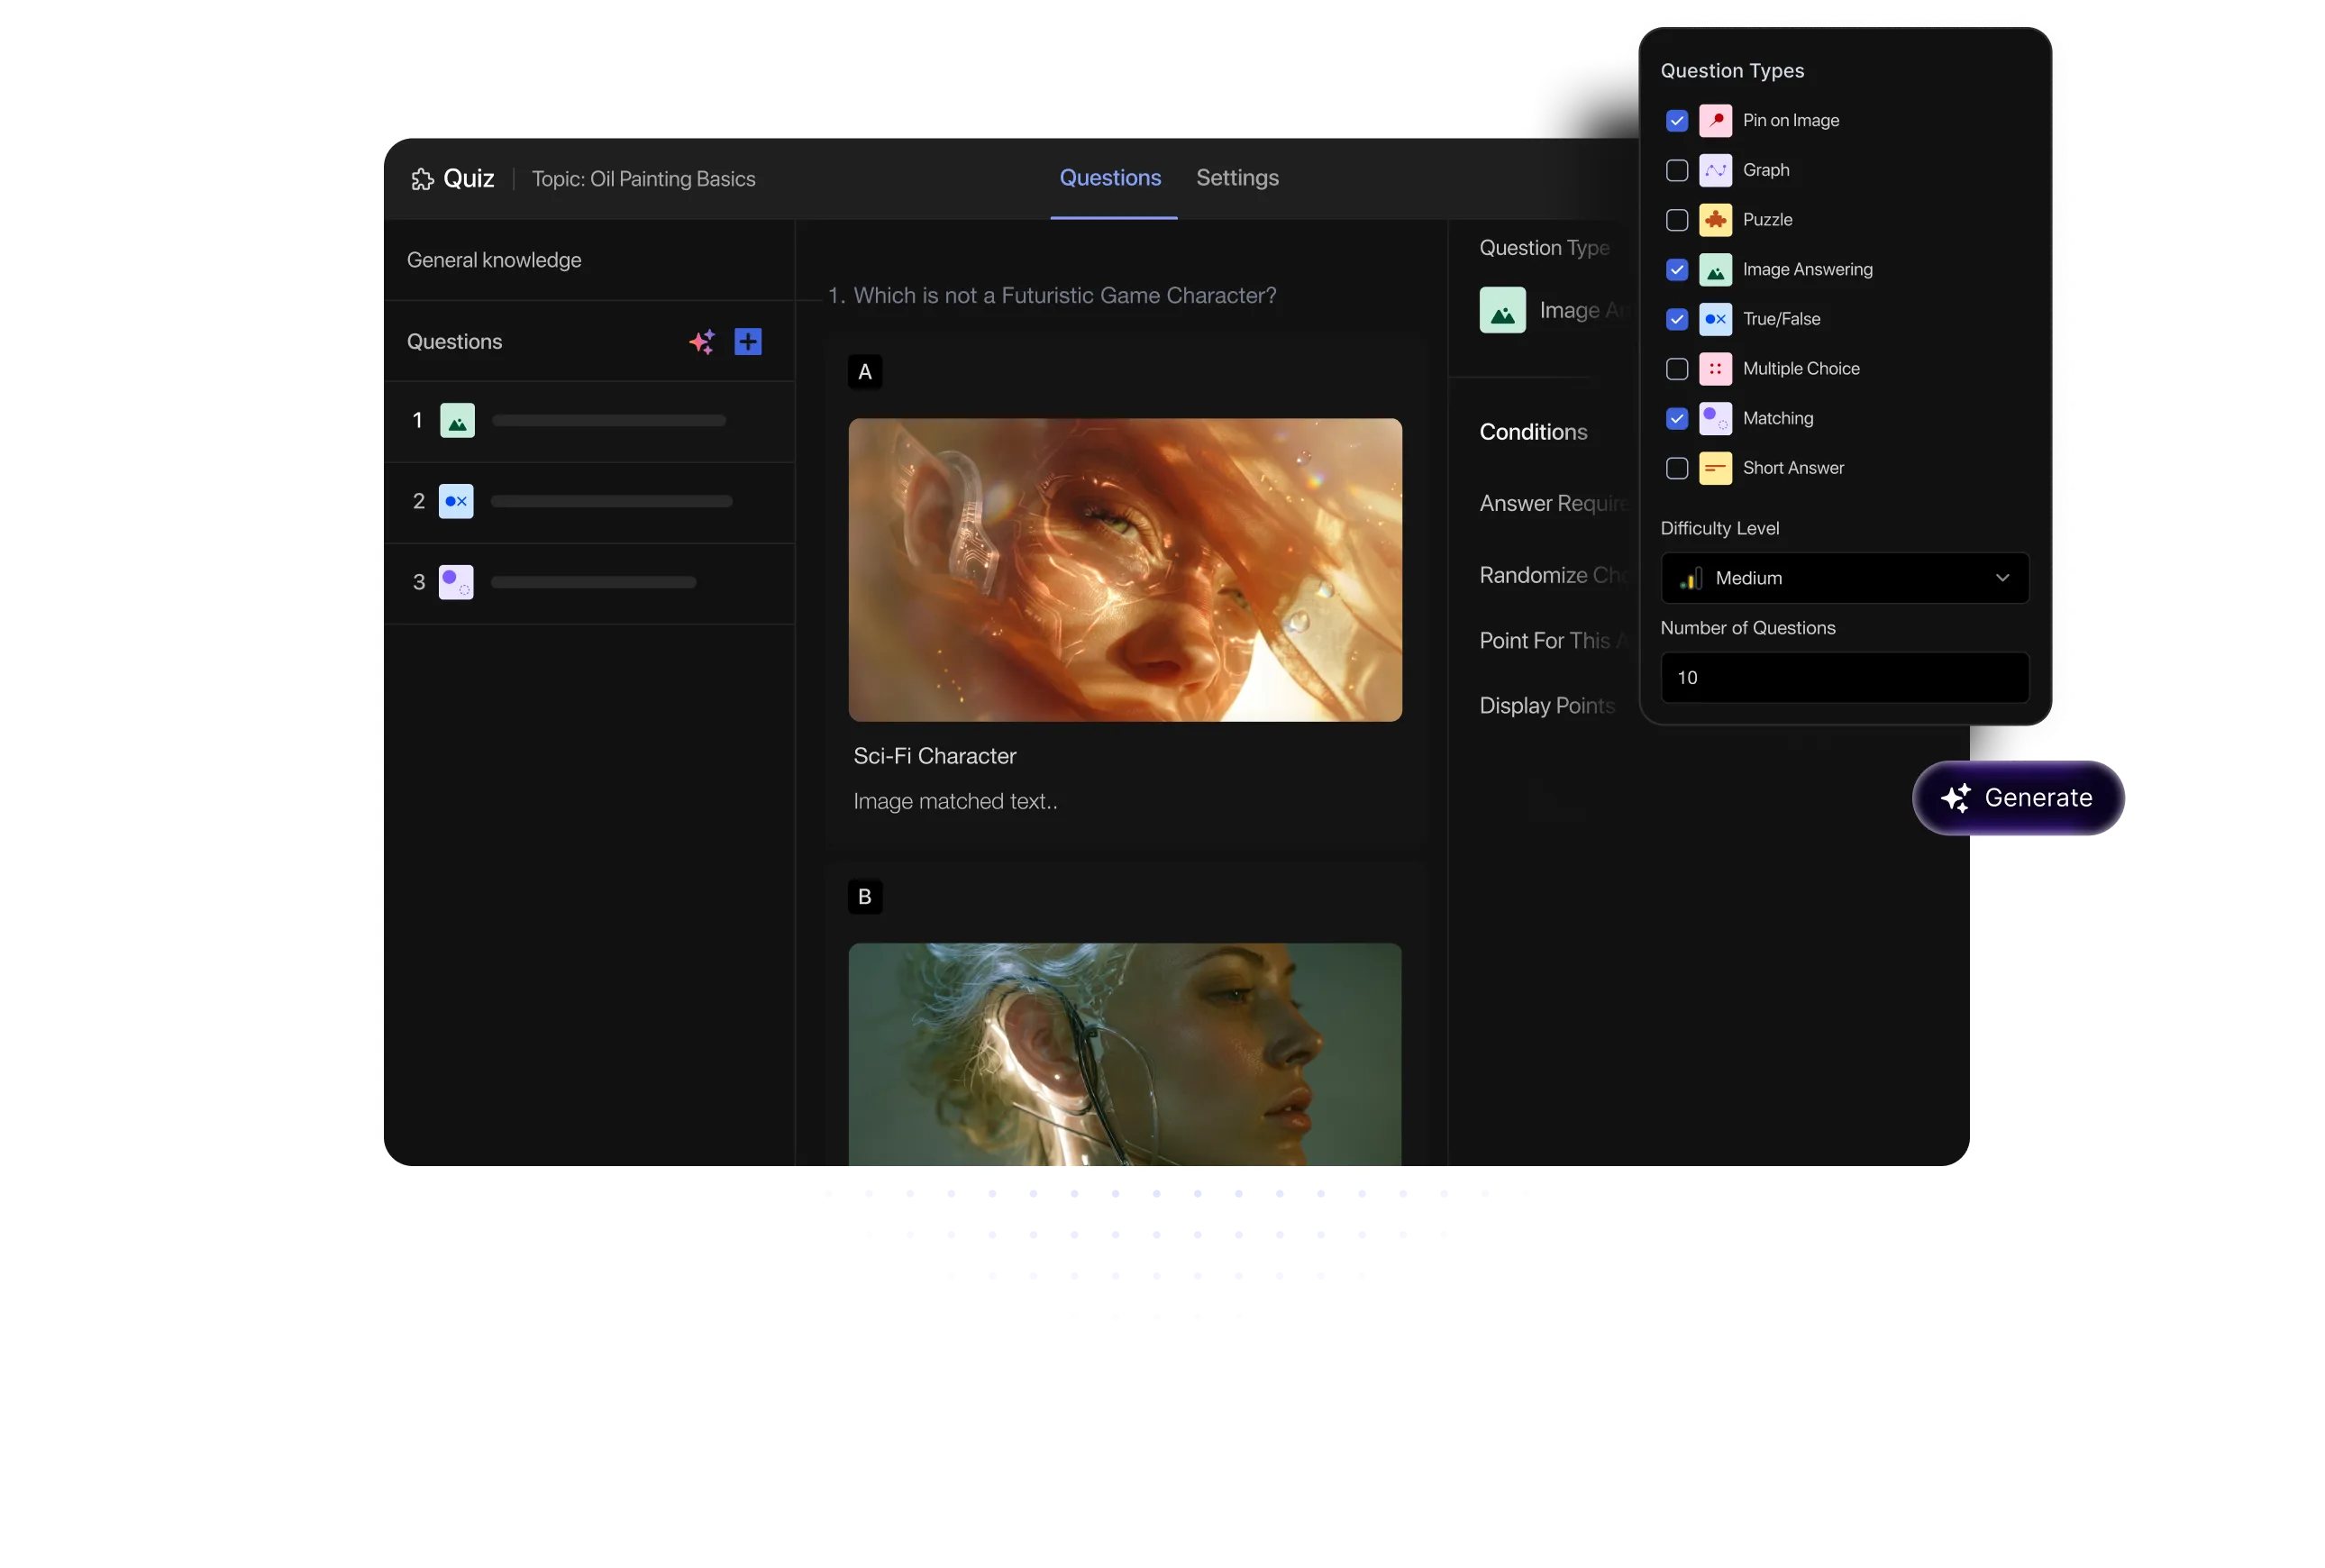Uncheck the True/False checkbox
The width and height of the screenshot is (2325, 1568).
pyautogui.click(x=1677, y=319)
